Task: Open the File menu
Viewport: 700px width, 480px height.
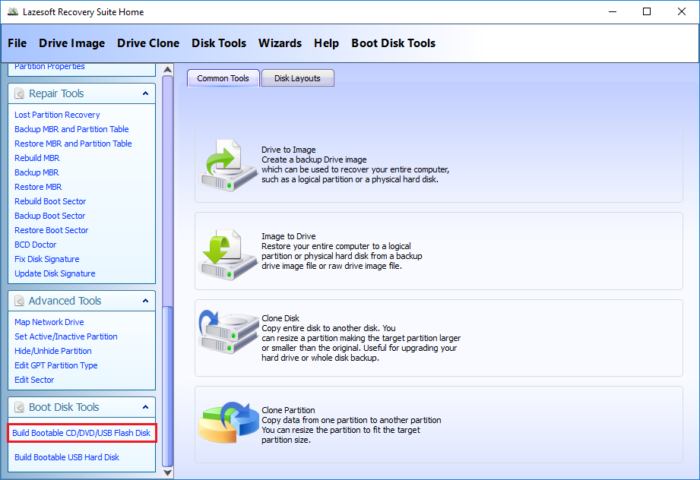Action: (x=17, y=43)
